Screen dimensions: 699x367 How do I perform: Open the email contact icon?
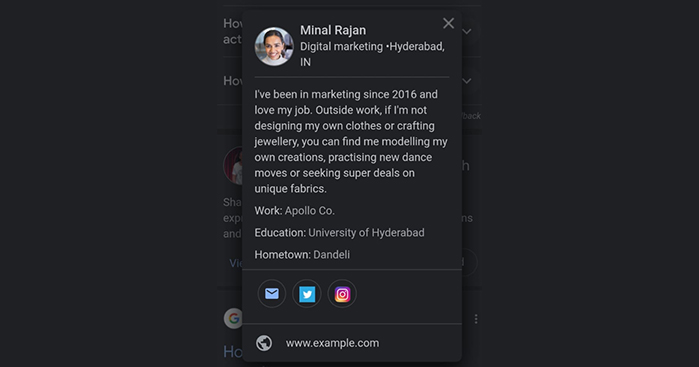pyautogui.click(x=271, y=294)
